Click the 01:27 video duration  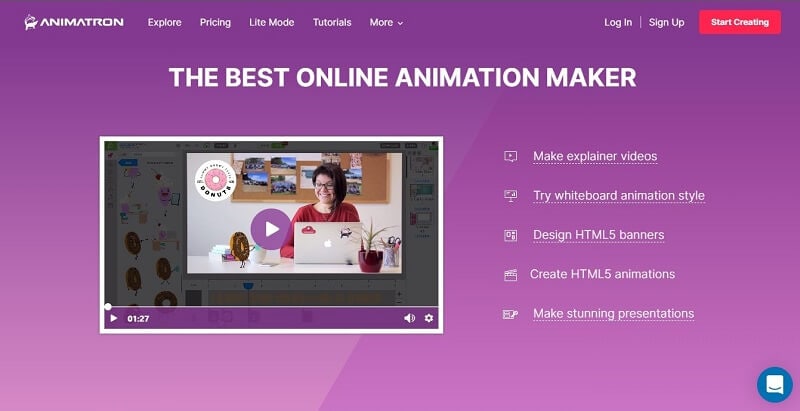tap(138, 319)
